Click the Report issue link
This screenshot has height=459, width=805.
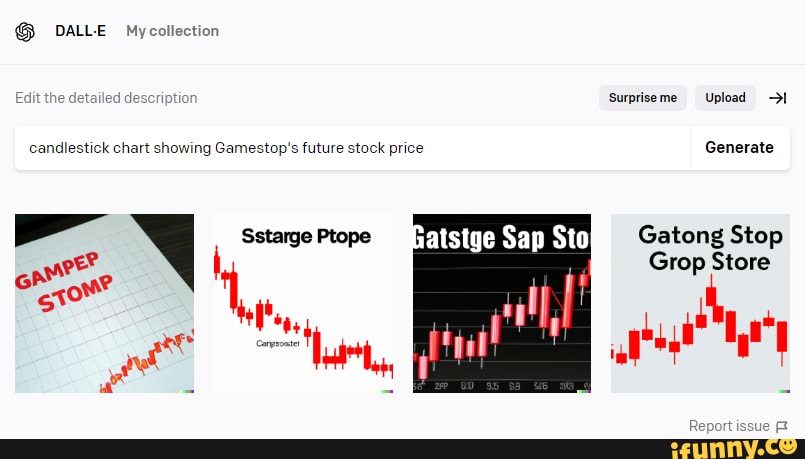[729, 426]
